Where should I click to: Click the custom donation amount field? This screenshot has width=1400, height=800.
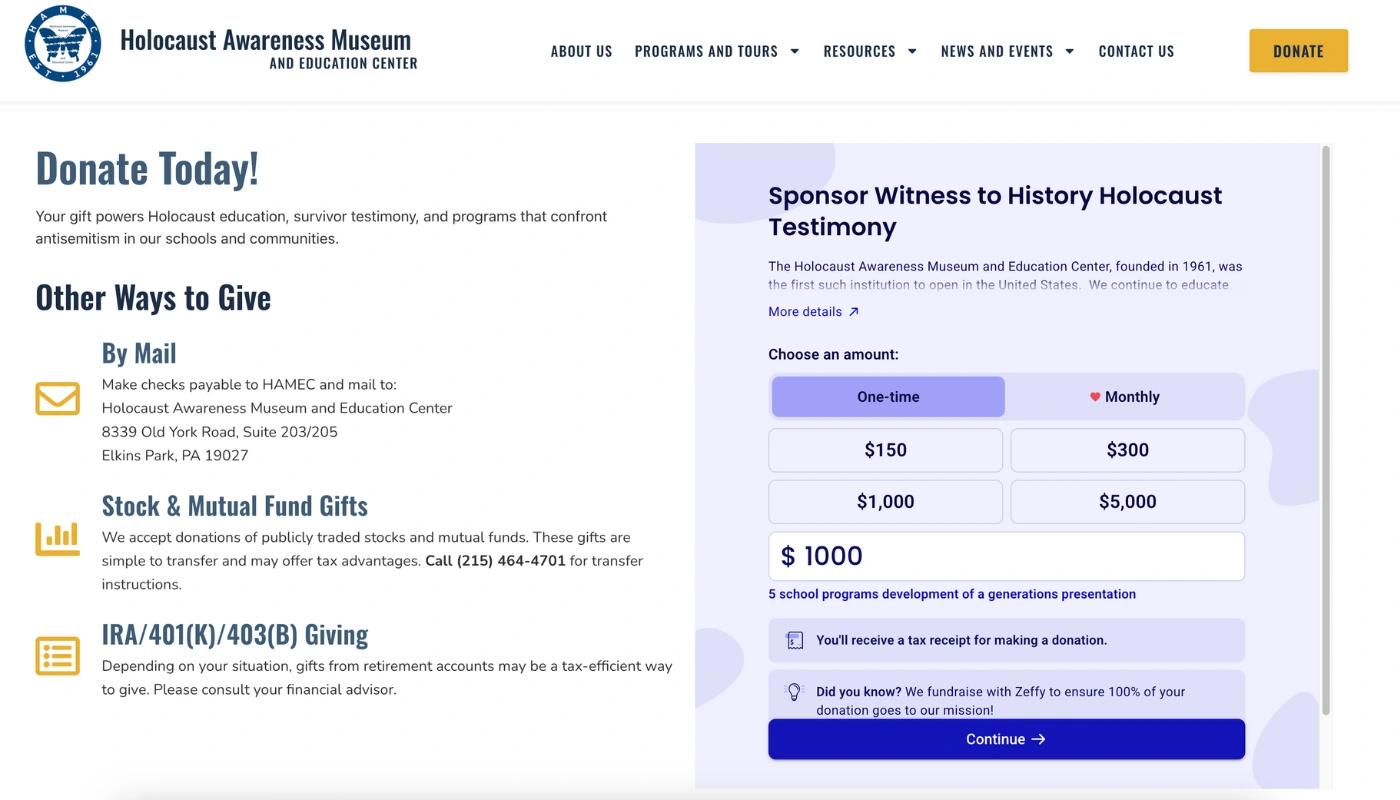click(x=1006, y=555)
